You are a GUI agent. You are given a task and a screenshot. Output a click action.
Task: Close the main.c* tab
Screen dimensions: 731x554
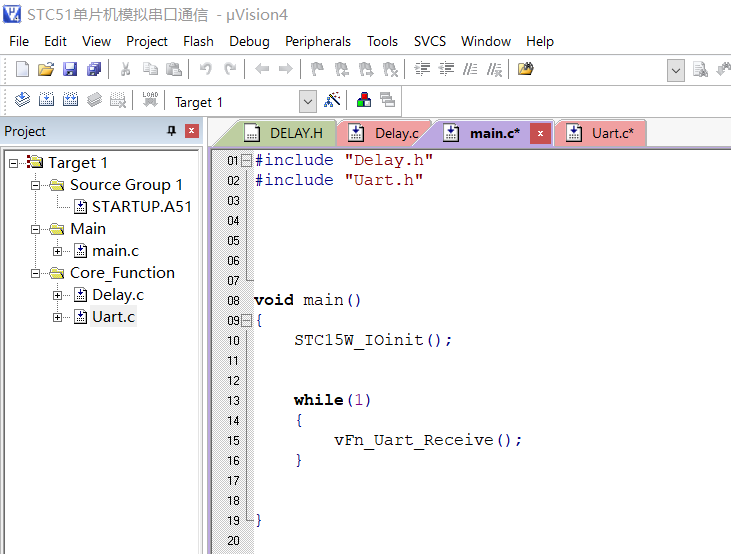tap(540, 134)
